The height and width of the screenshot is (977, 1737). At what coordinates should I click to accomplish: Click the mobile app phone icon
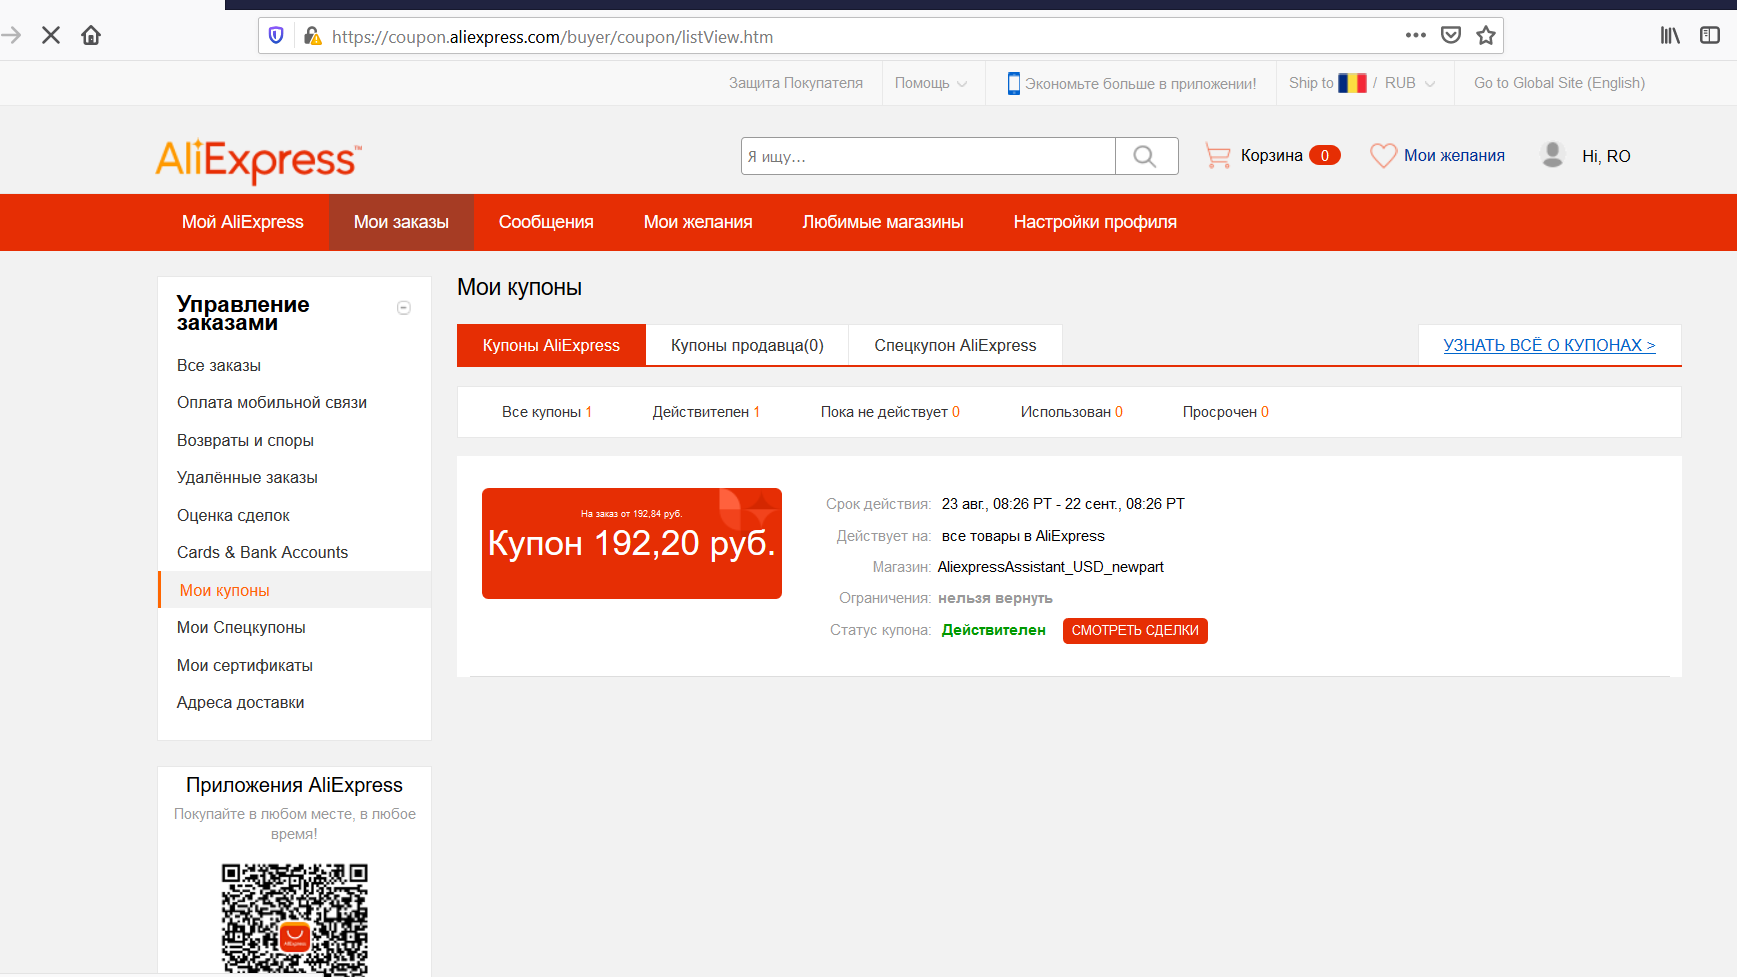point(1014,83)
